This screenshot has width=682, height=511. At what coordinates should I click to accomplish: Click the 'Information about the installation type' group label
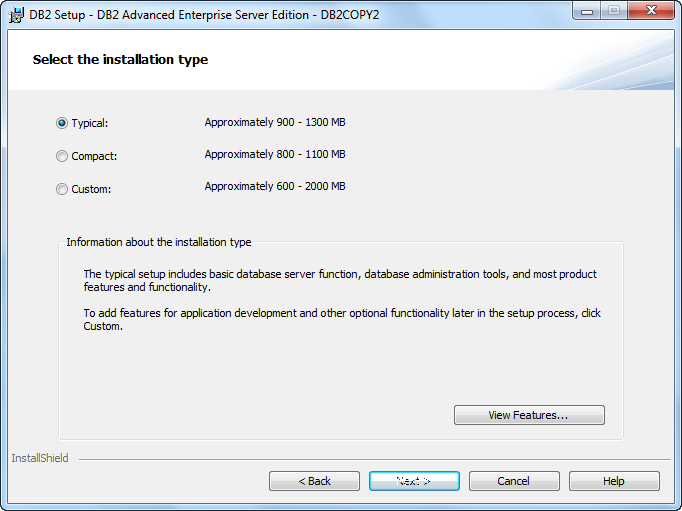click(x=159, y=242)
